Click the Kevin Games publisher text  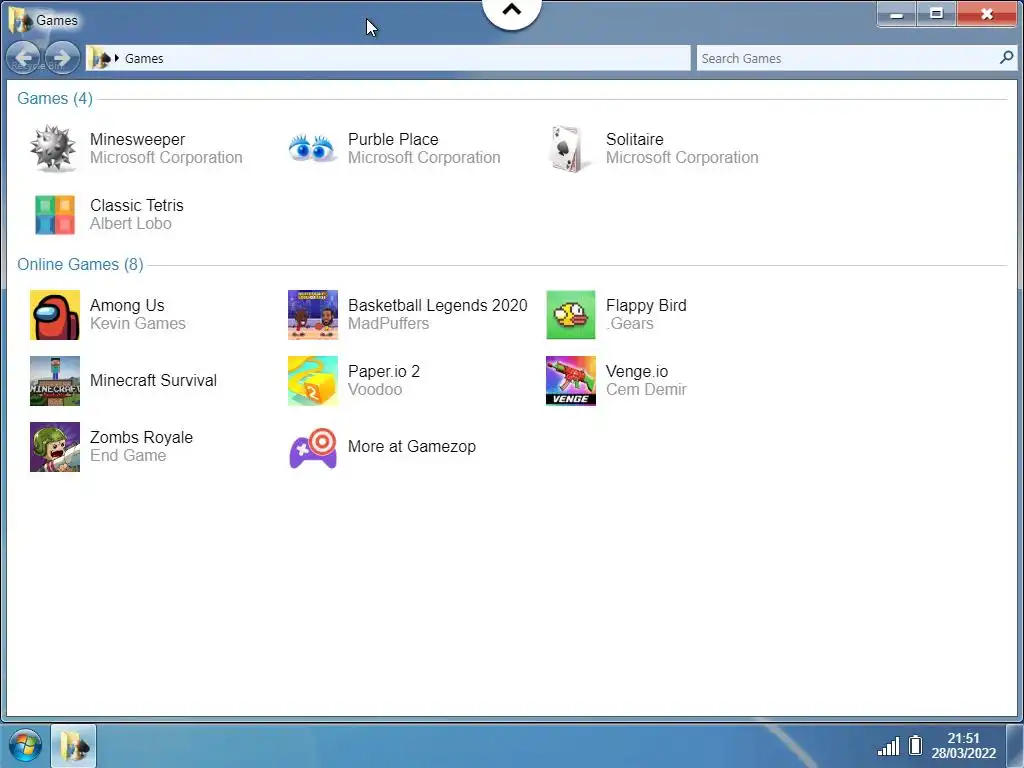coord(138,324)
